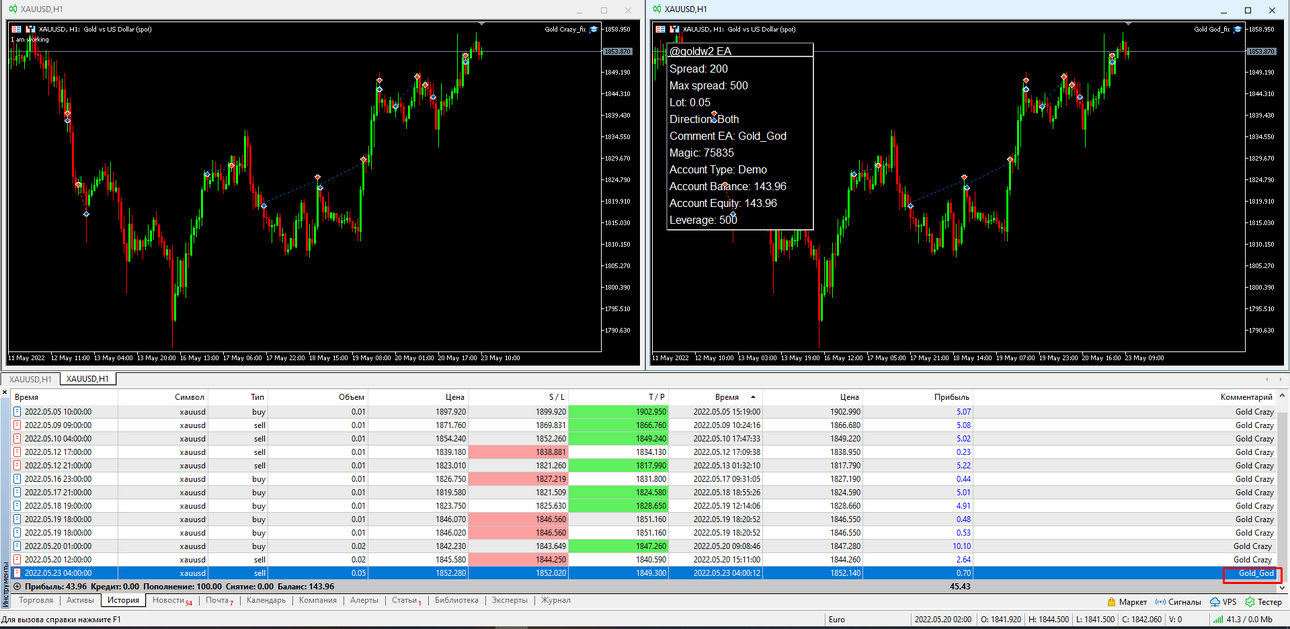Click Market Depth icon in left chart
Image resolution: width=1290 pixels, height=629 pixels.
(16, 29)
